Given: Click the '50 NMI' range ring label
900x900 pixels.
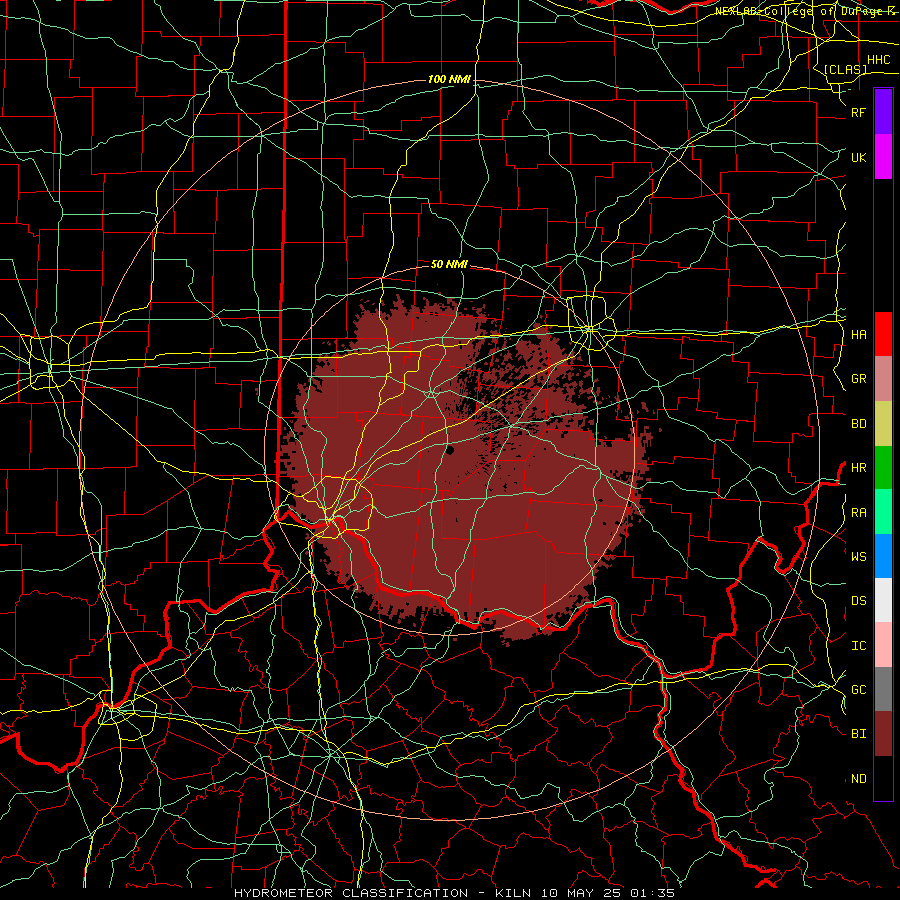Looking at the screenshot, I should 449,264.
